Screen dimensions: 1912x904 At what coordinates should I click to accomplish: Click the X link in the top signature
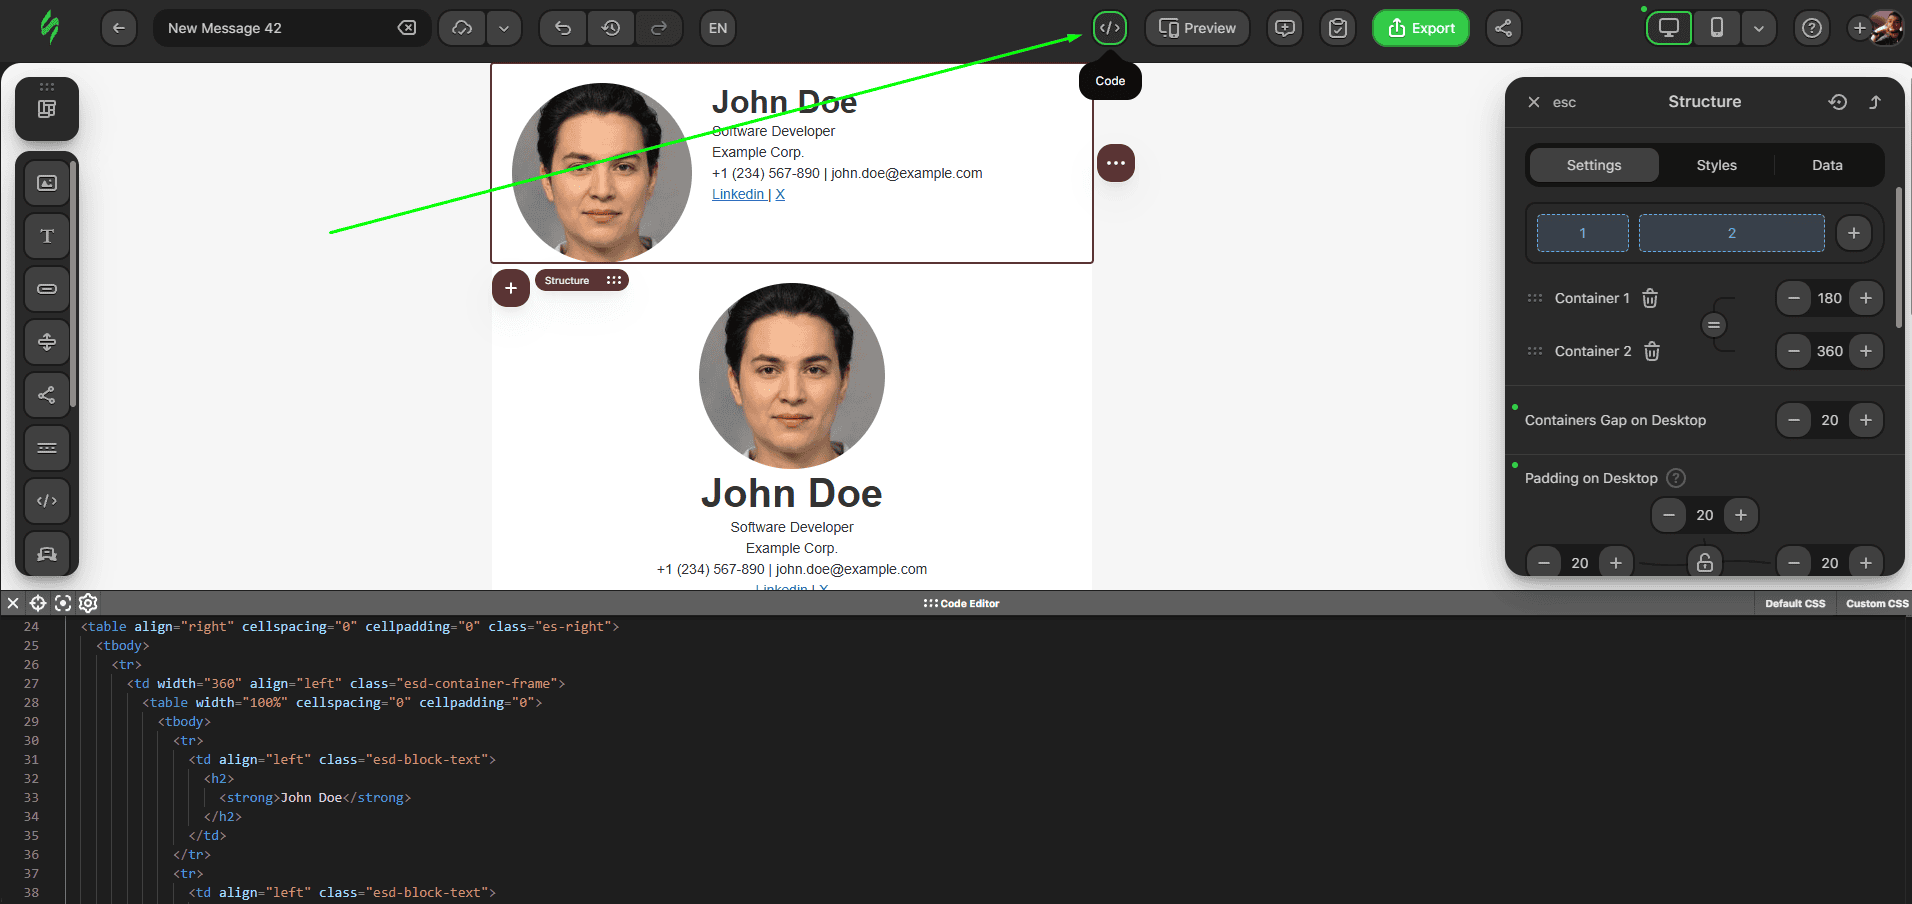pyautogui.click(x=780, y=194)
